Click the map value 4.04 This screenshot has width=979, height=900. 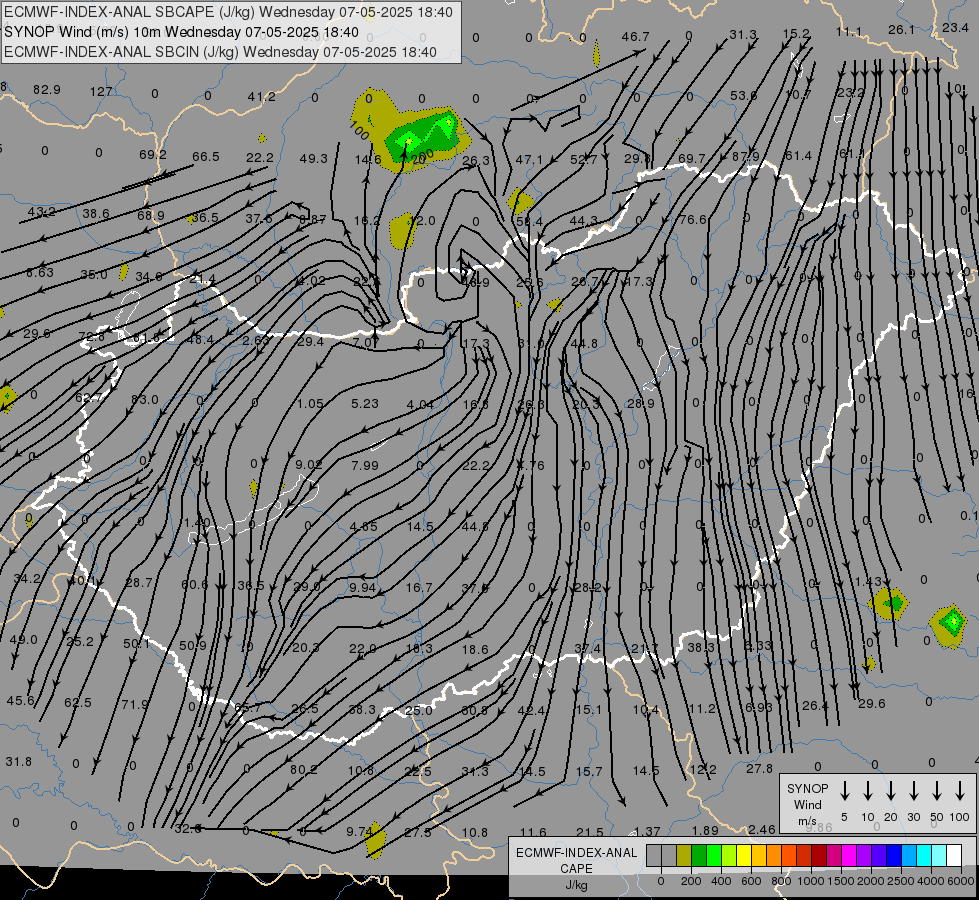pos(420,405)
